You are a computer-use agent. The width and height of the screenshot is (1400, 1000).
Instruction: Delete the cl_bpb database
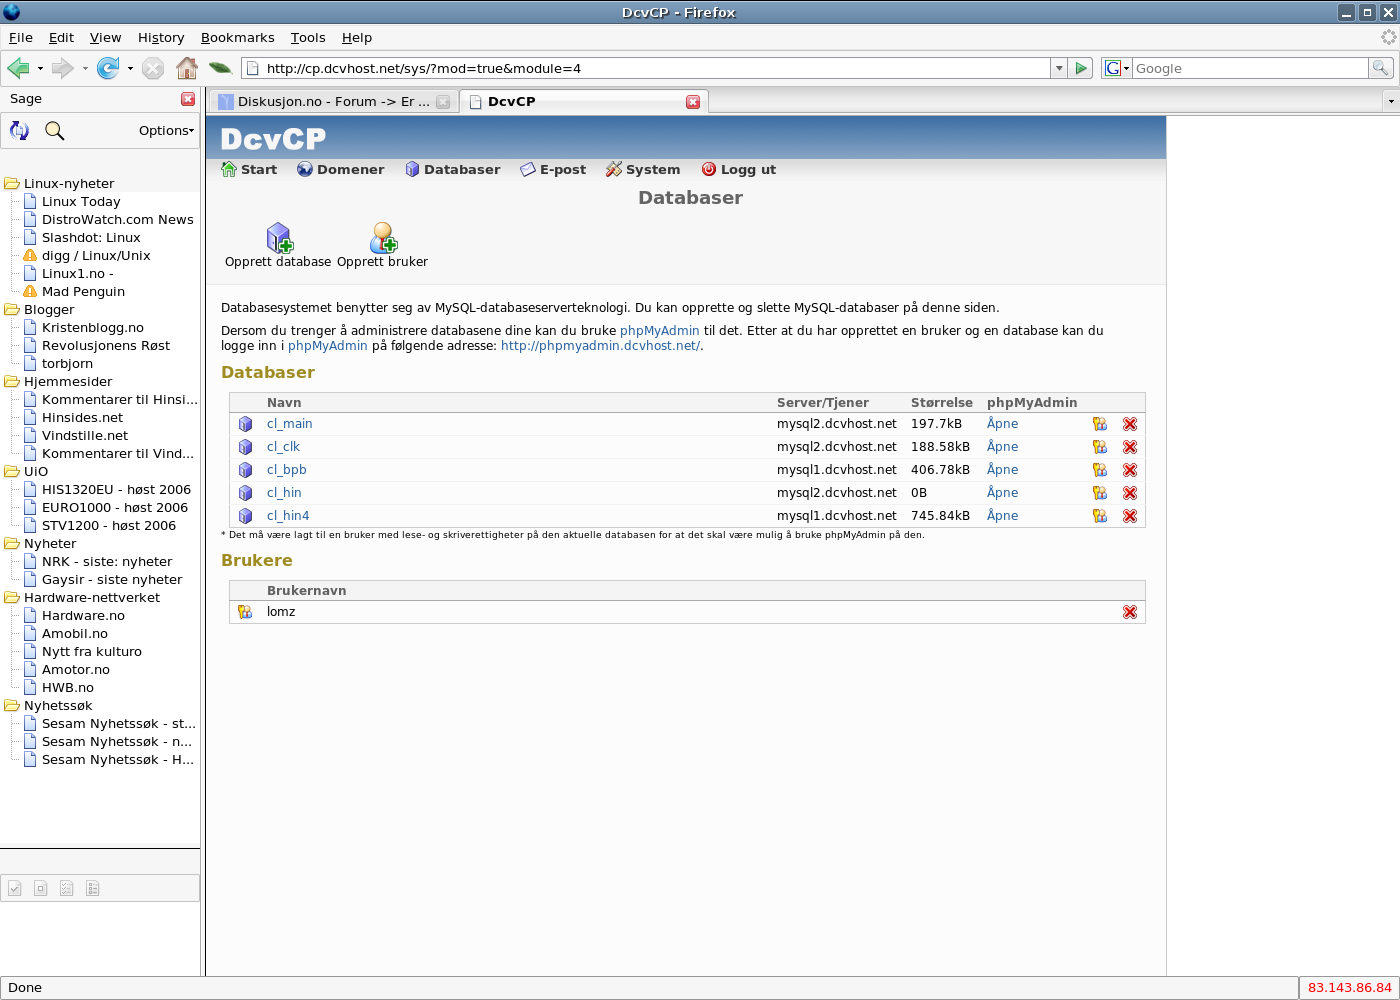[1130, 470]
